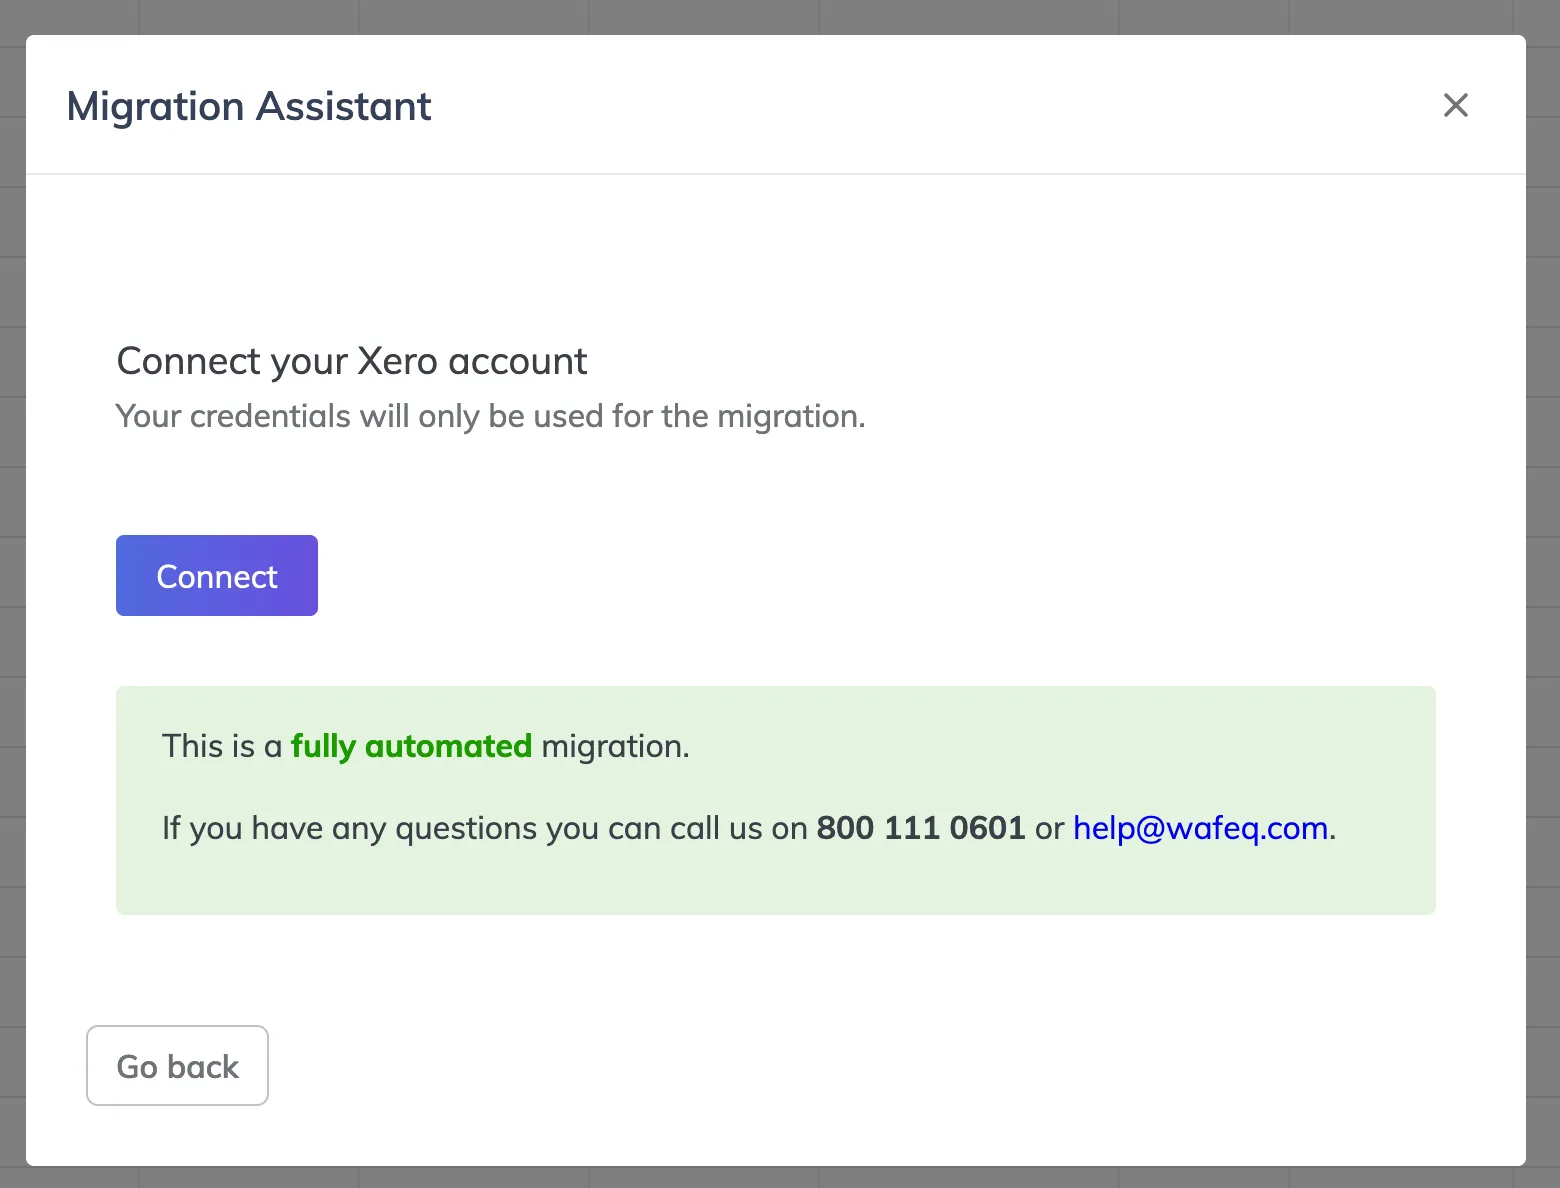Click the Connect your Xero account heading
1560x1188 pixels.
351,361
